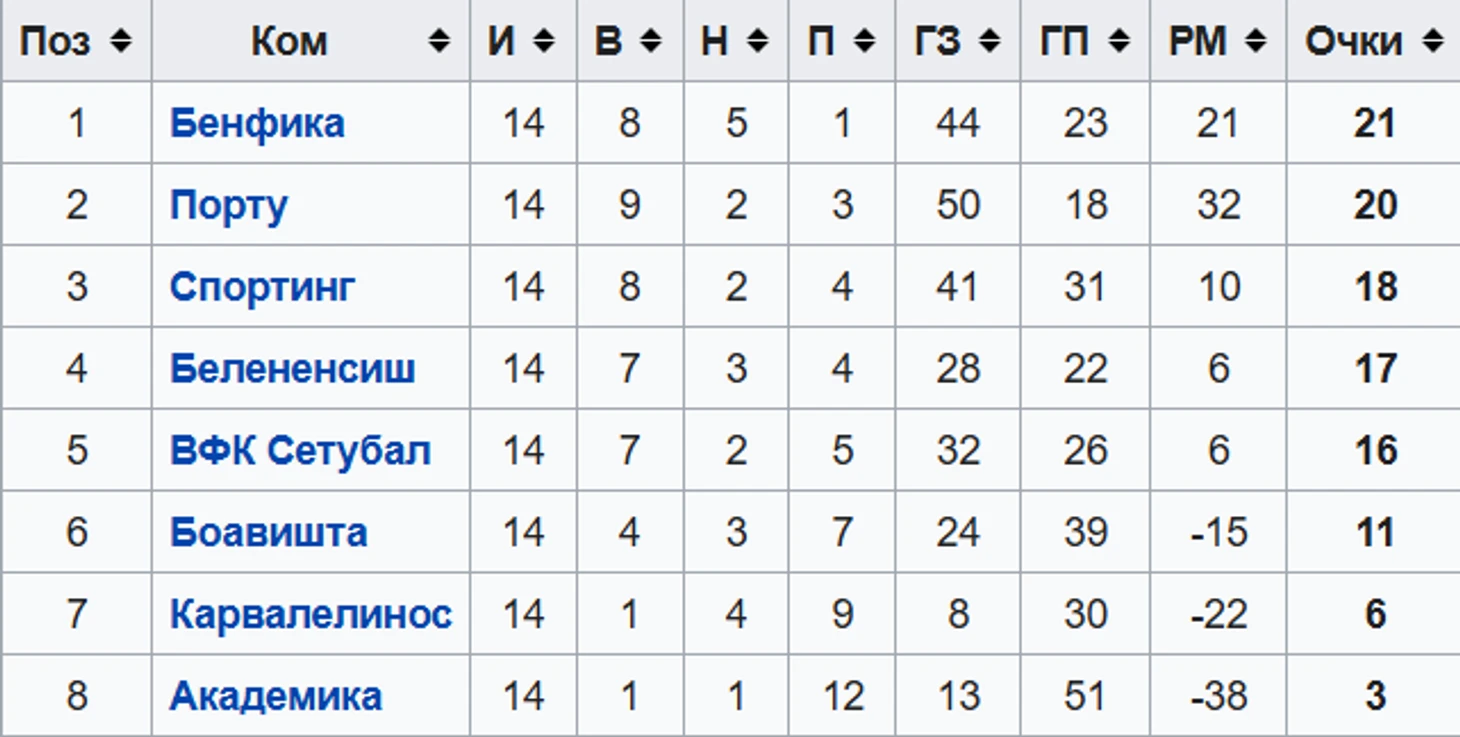Open the Бенфика team link

pos(257,124)
